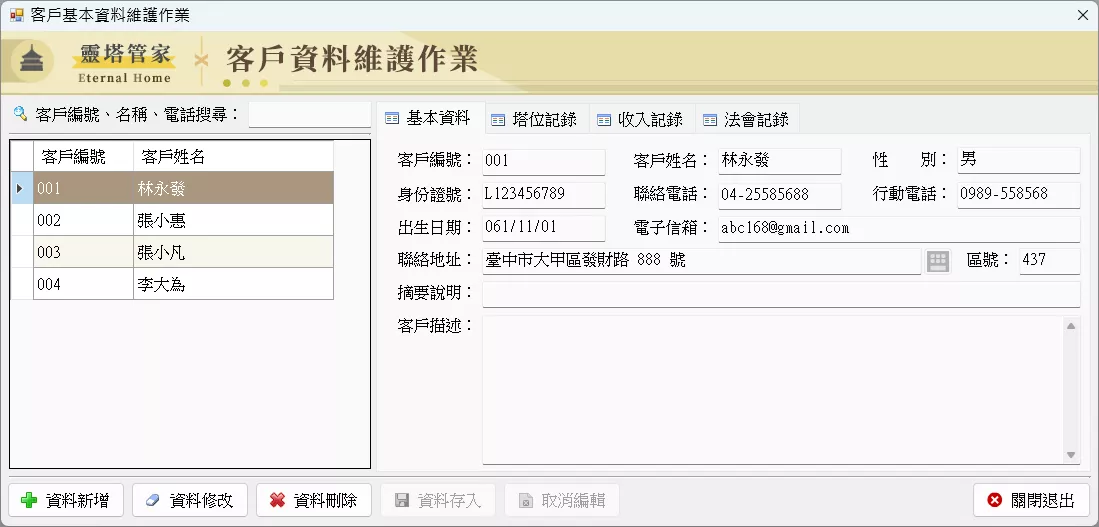
Task: Select customer name 張小凡
Action: pos(233,252)
